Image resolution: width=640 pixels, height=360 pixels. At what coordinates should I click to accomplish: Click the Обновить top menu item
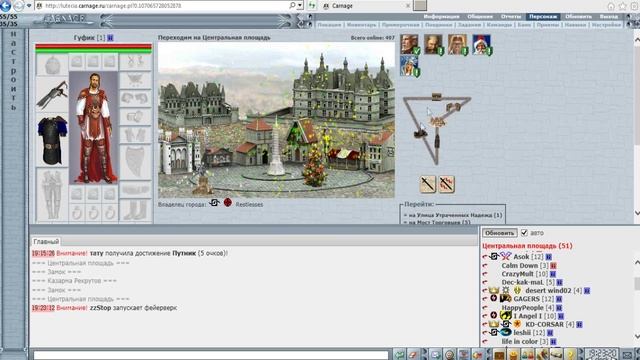(578, 16)
